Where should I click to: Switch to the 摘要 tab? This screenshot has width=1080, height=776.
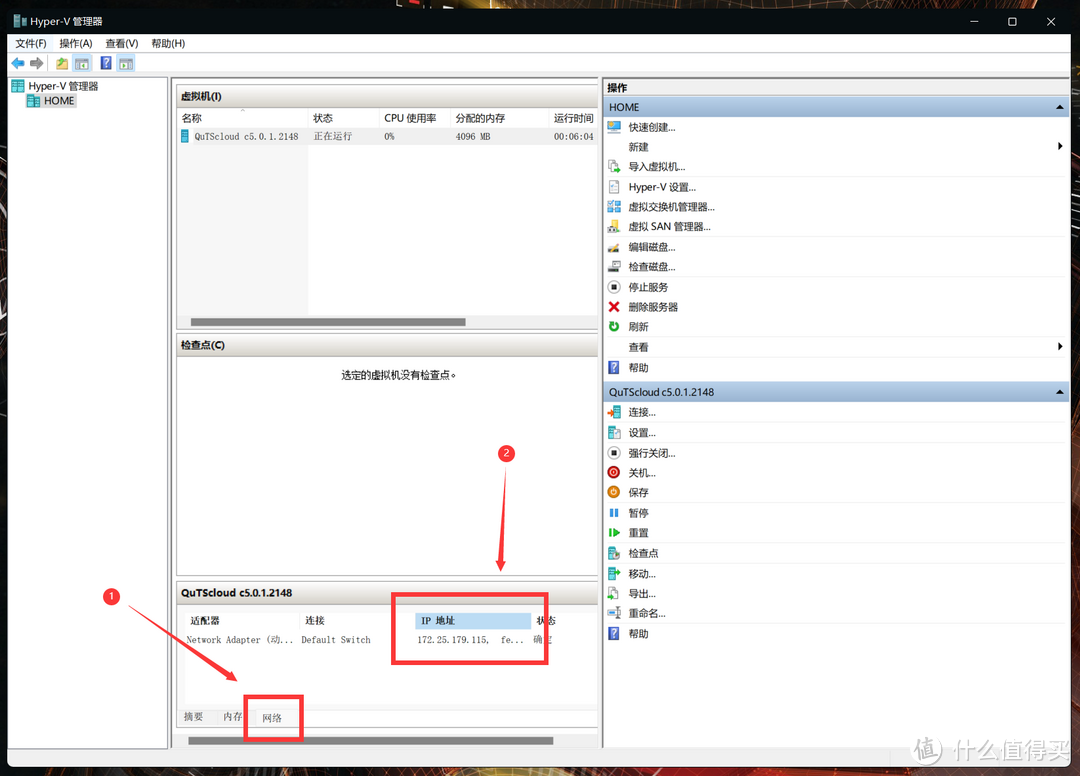tap(194, 717)
